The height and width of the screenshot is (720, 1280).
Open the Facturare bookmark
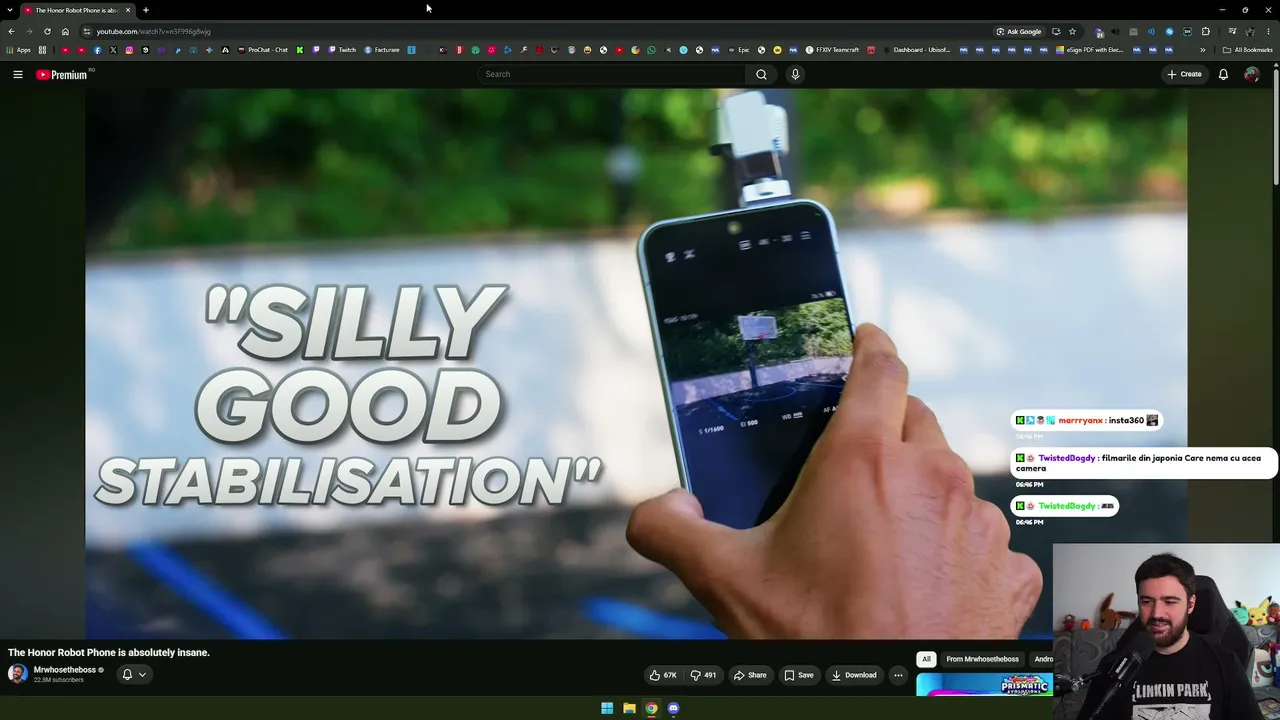[382, 50]
